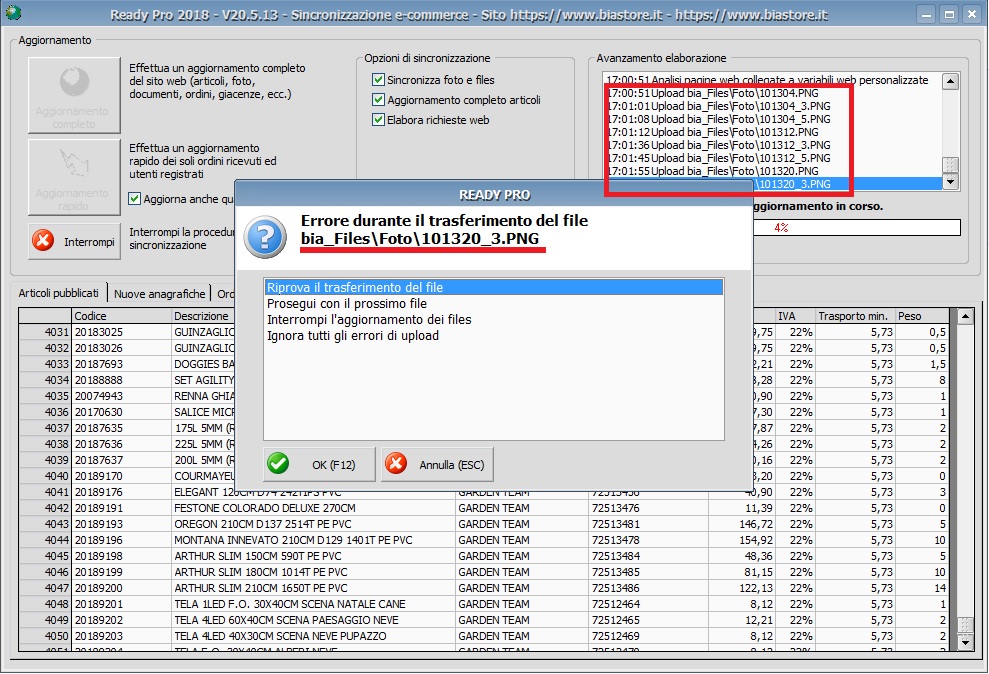
Task: Uncheck Aggiornamento completo articoli option
Action: point(378,100)
